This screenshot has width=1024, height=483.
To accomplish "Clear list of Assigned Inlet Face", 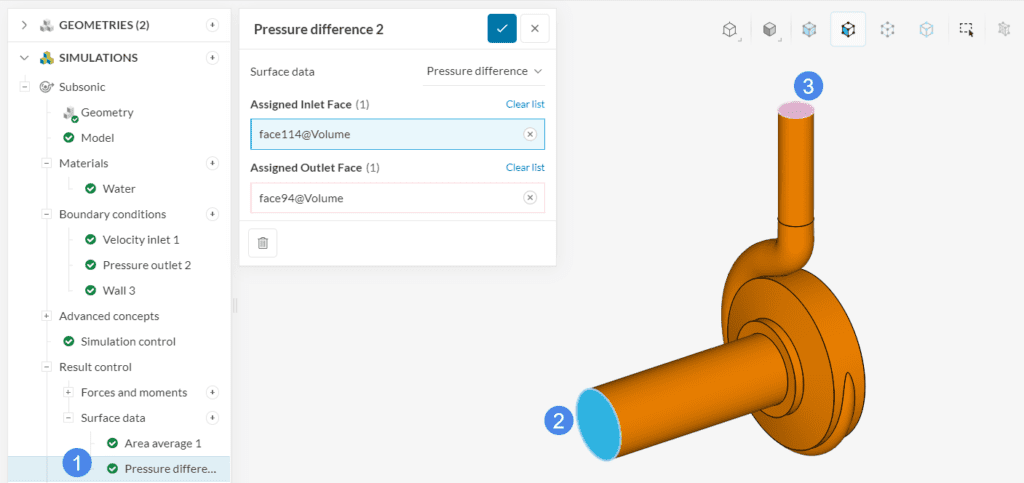I will tap(525, 104).
